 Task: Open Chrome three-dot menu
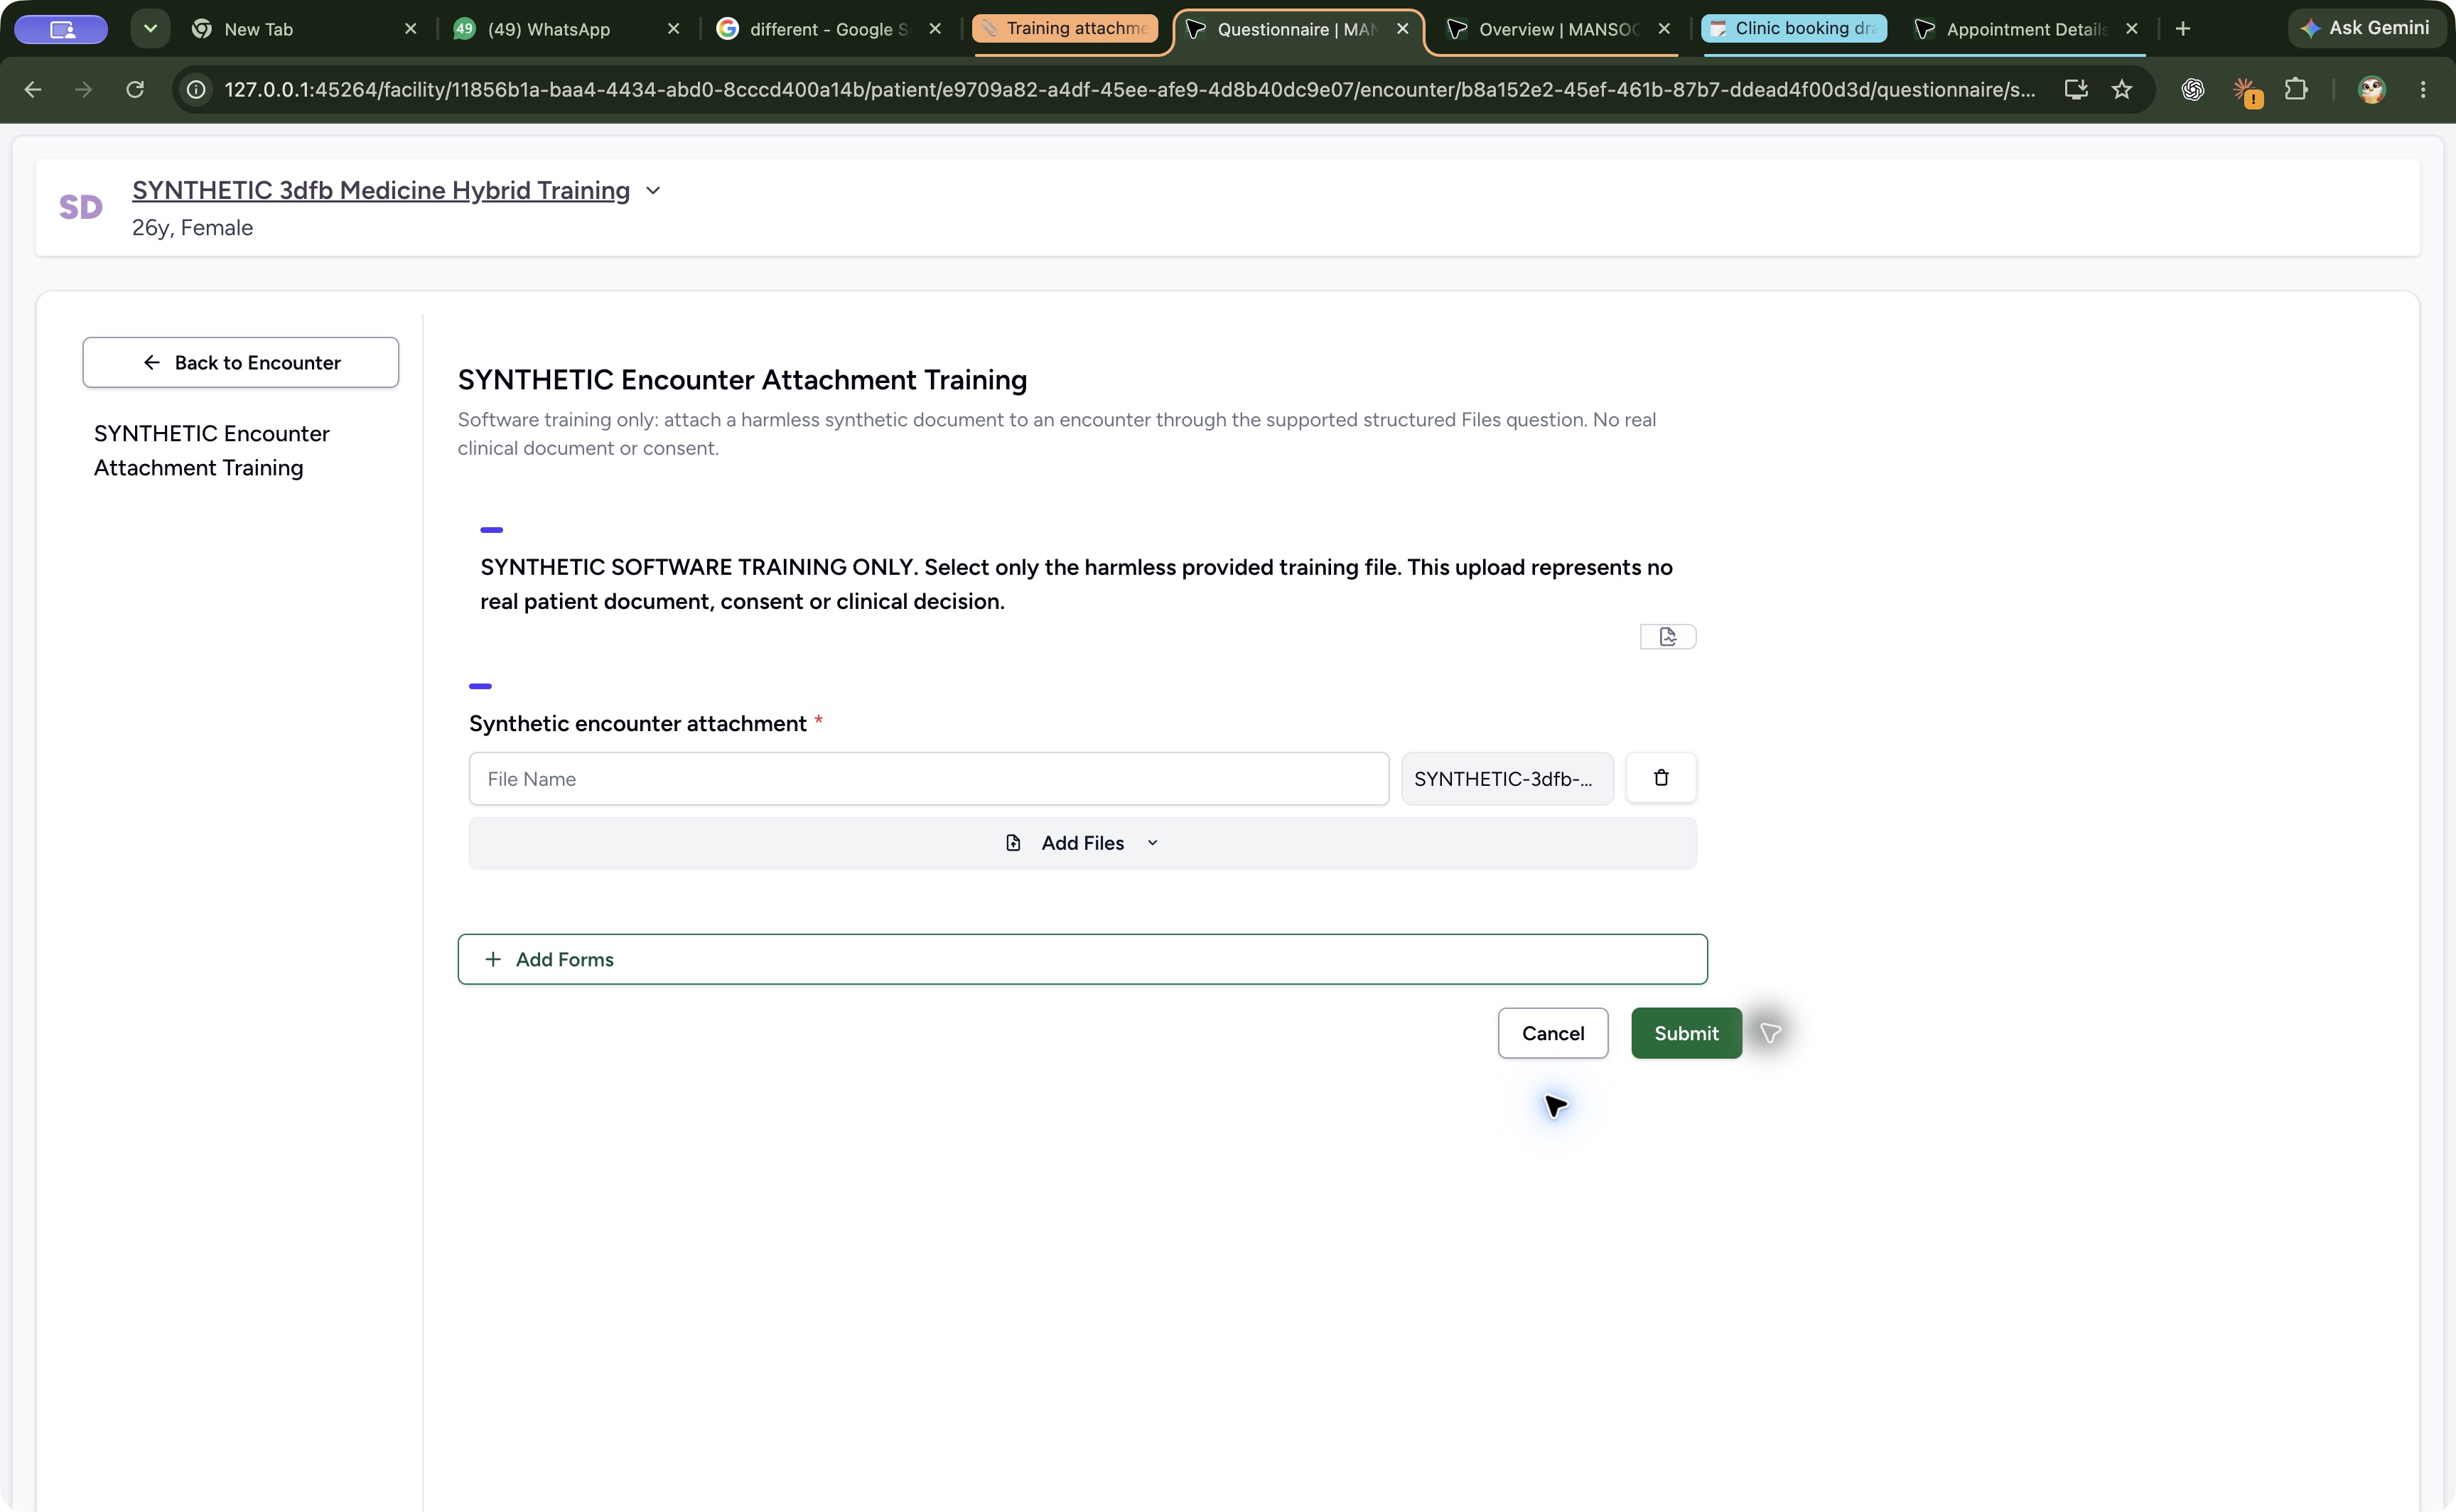pyautogui.click(x=2423, y=90)
